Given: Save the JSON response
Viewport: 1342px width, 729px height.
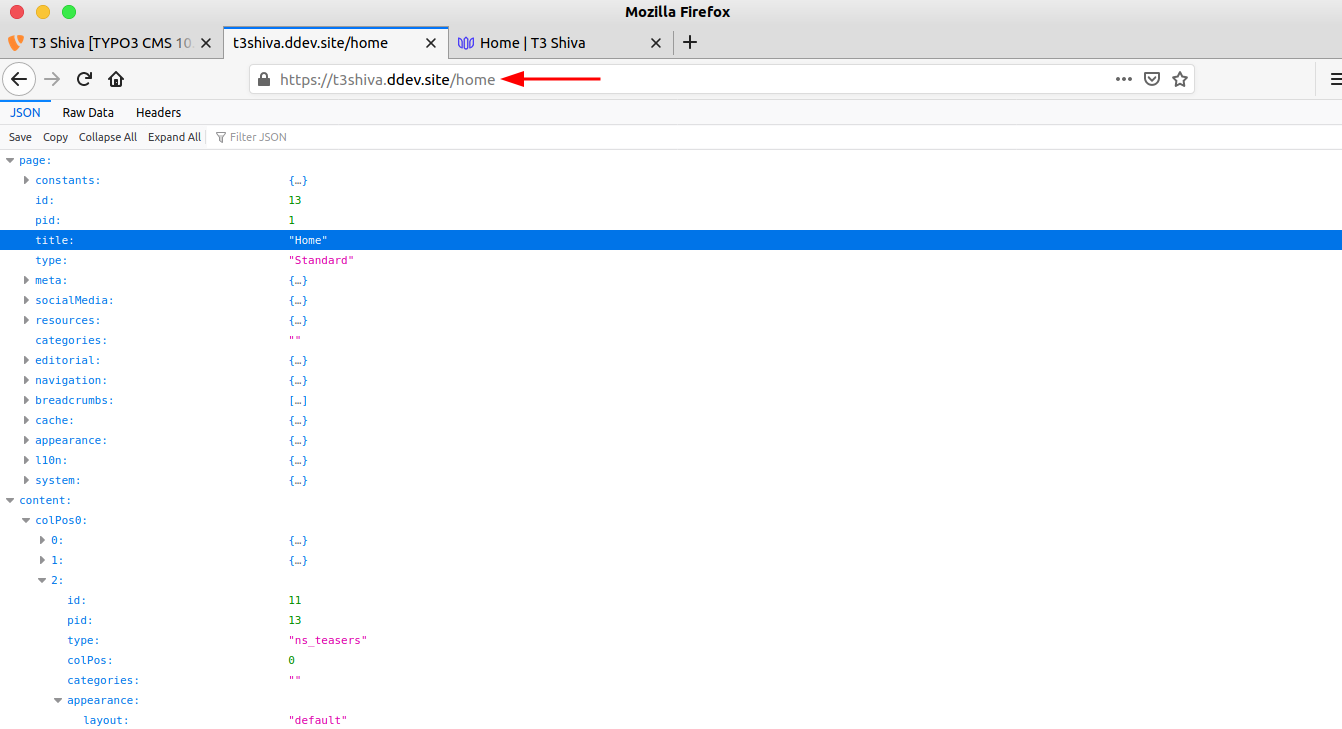Looking at the screenshot, I should click(19, 136).
